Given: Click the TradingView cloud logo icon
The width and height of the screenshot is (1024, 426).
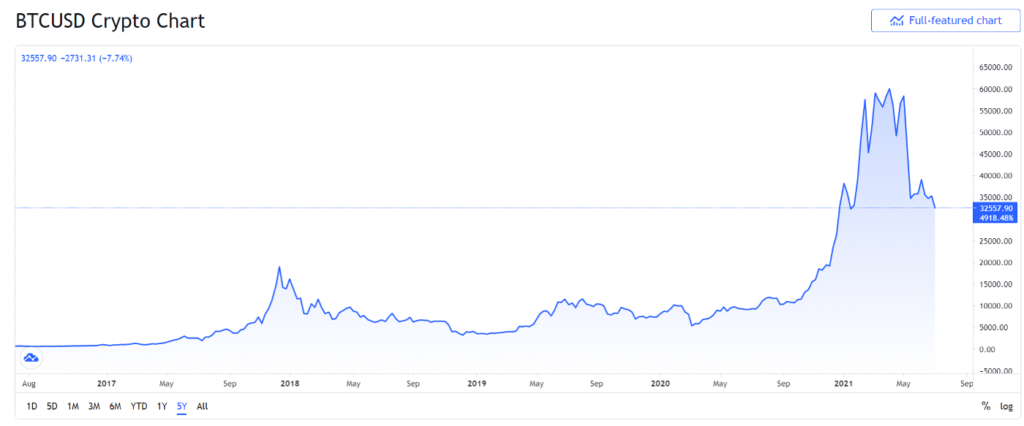Looking at the screenshot, I should coord(30,358).
